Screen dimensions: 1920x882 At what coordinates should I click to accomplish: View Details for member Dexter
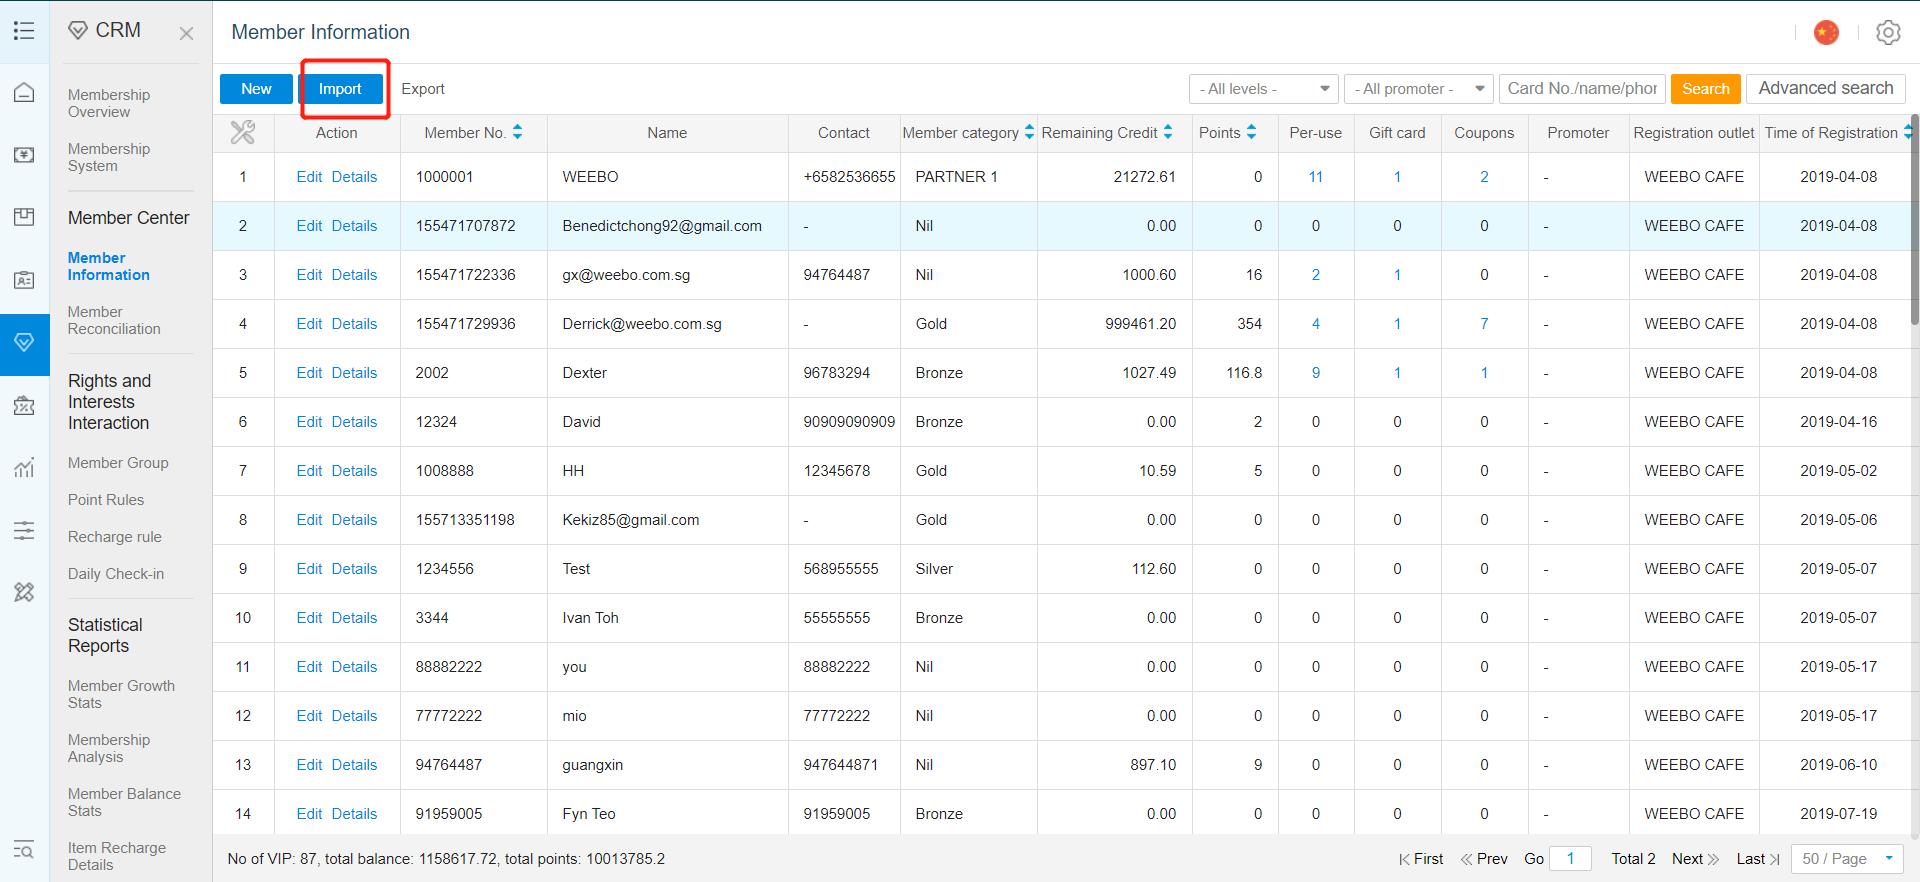tap(354, 373)
